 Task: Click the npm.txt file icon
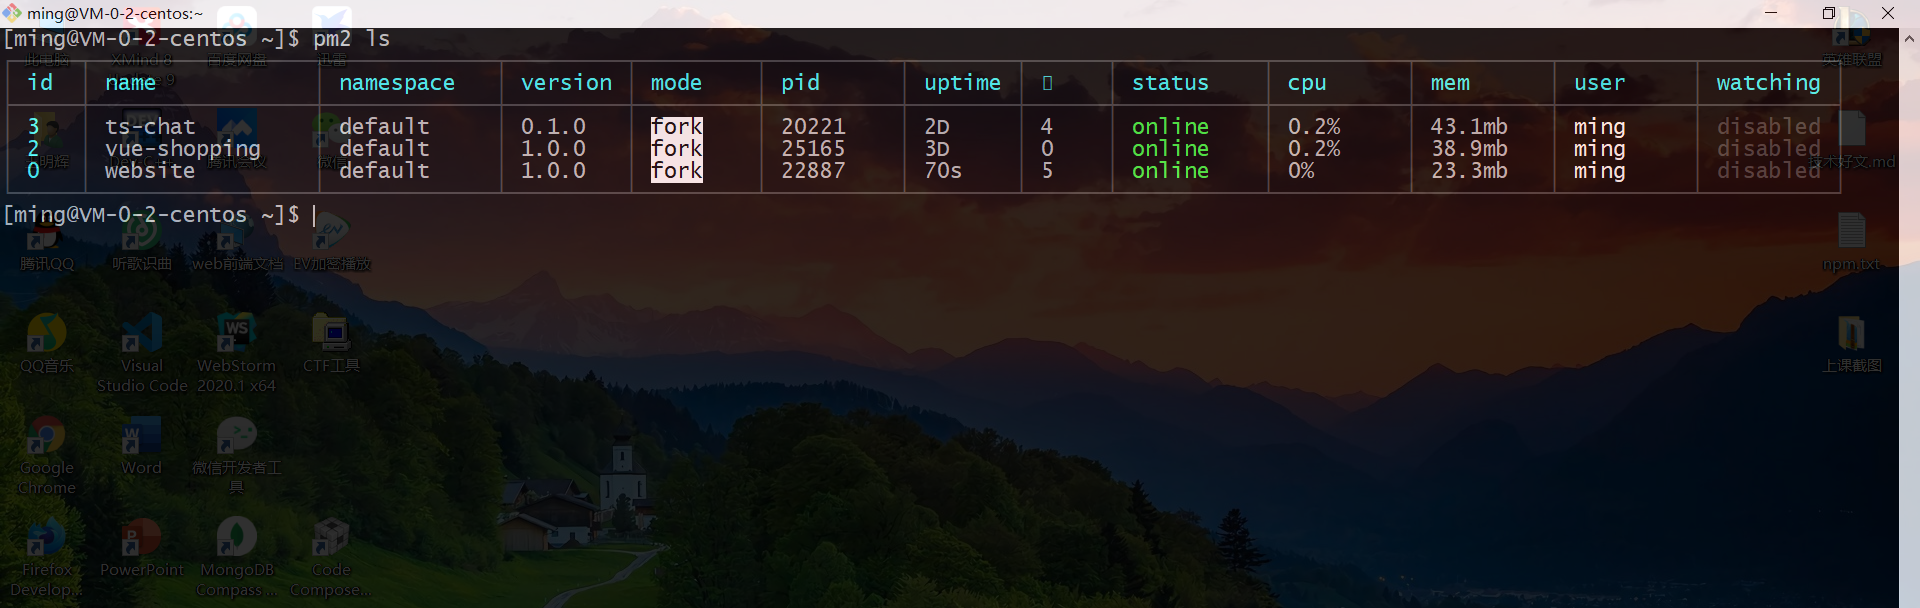(1851, 233)
